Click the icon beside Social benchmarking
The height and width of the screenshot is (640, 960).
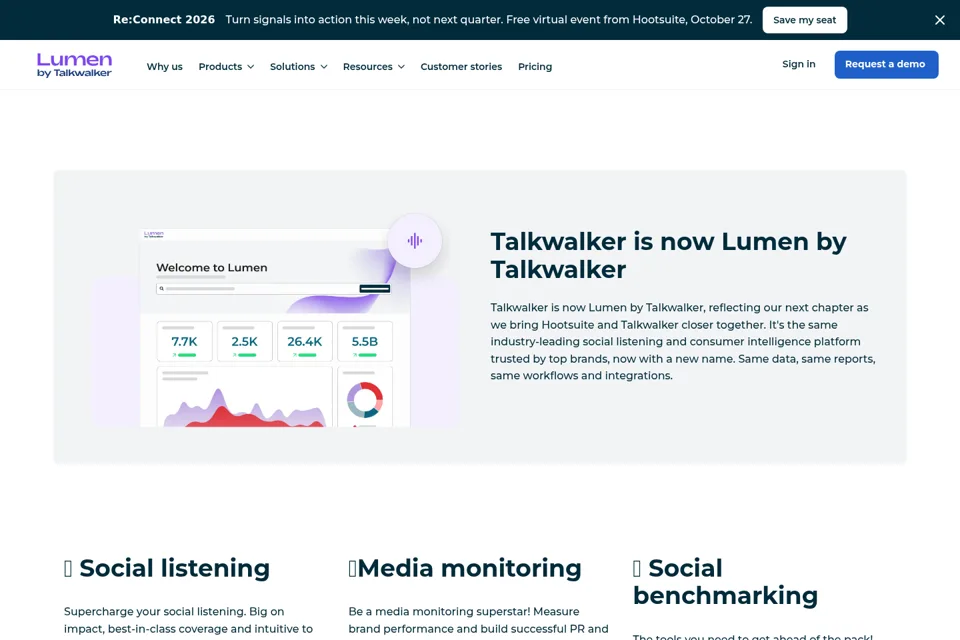(x=637, y=568)
